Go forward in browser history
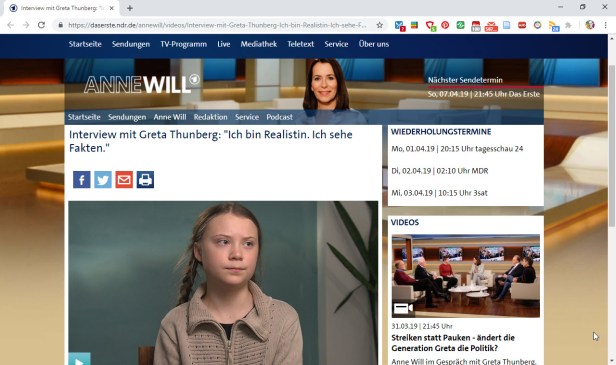The height and width of the screenshot is (365, 616). point(26,25)
